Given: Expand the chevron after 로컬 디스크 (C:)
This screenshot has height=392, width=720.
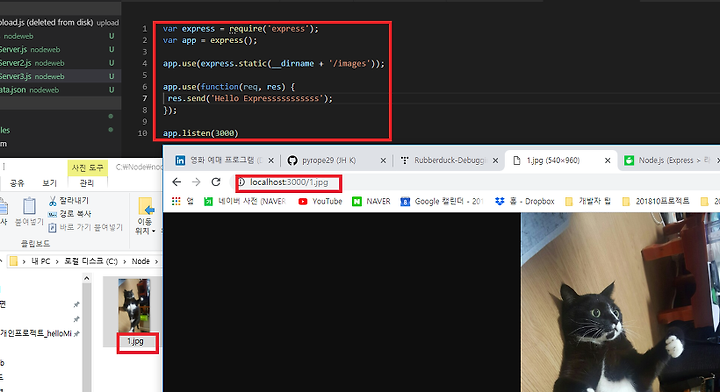Looking at the screenshot, I should [124, 261].
